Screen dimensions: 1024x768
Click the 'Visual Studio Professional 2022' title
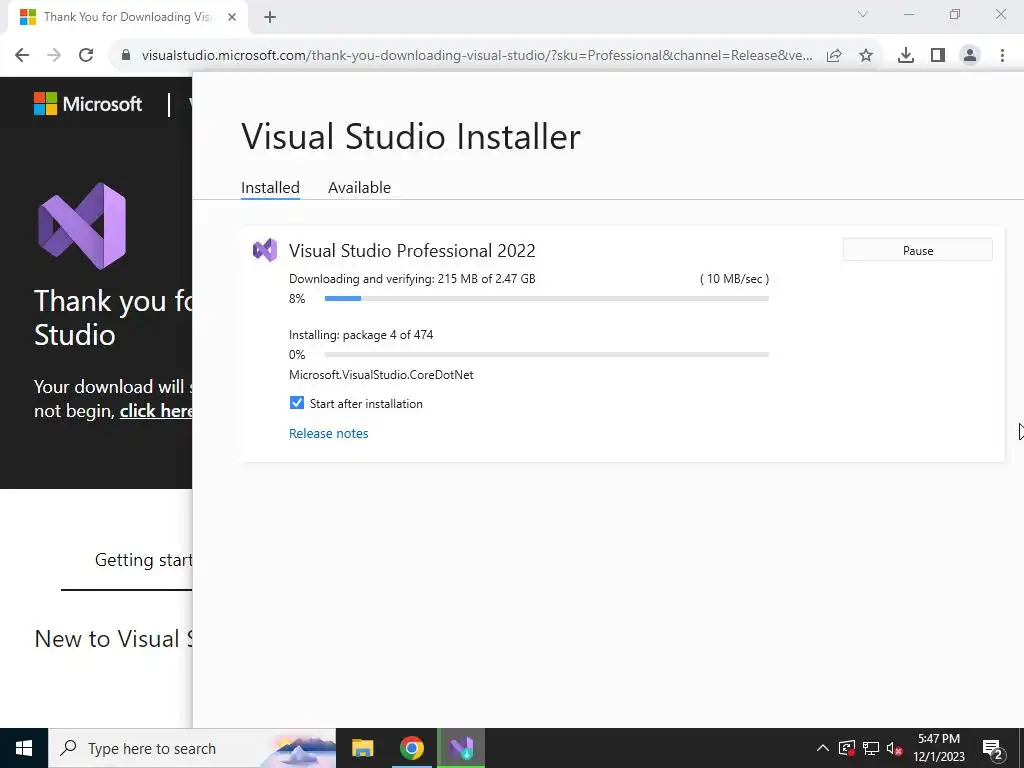[412, 251]
